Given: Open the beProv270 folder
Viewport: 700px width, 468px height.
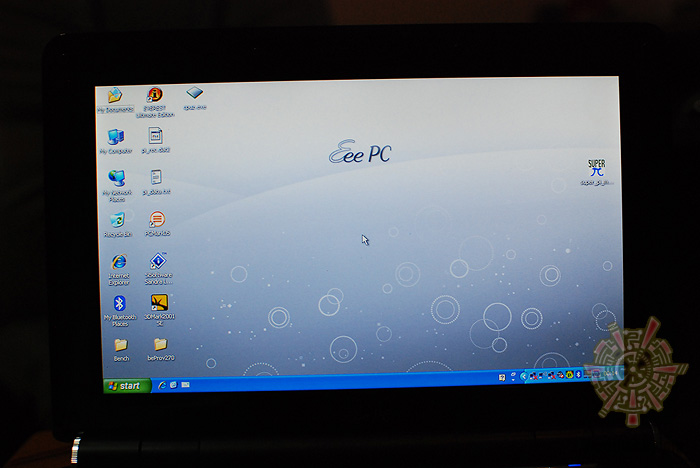Looking at the screenshot, I should coord(160,349).
